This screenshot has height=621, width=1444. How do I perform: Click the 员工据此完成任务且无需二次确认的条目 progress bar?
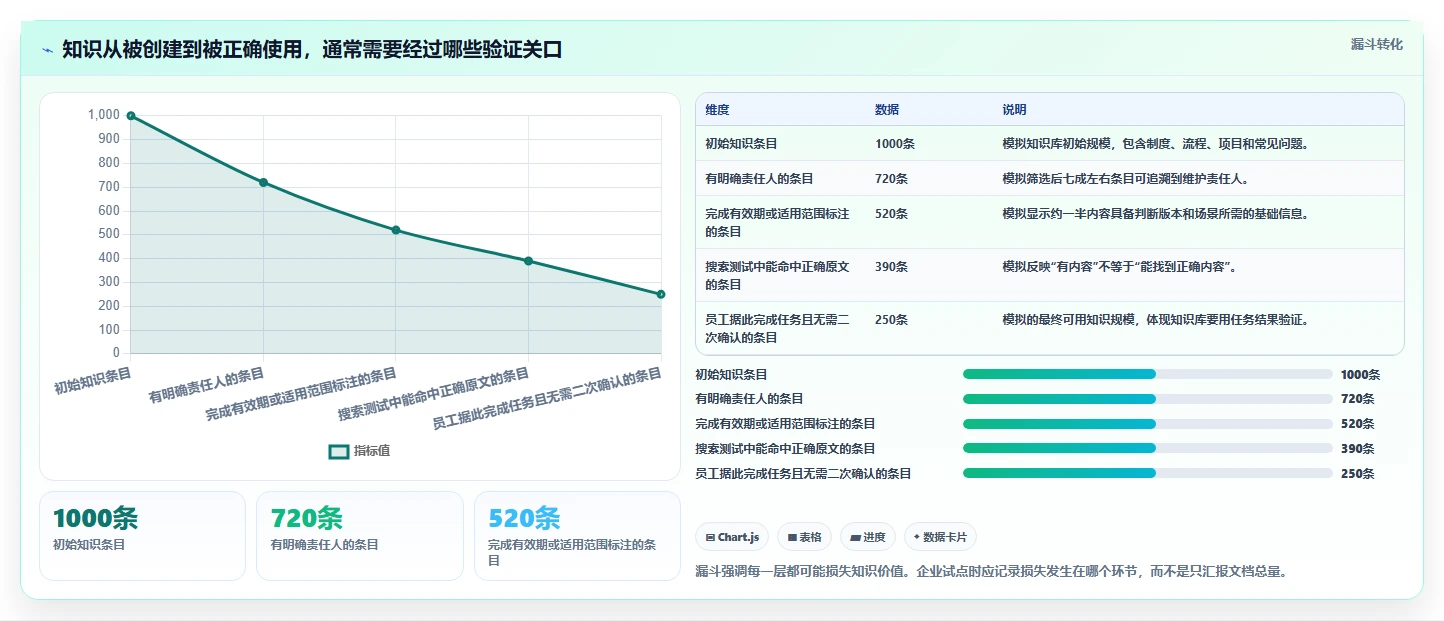pos(1148,473)
